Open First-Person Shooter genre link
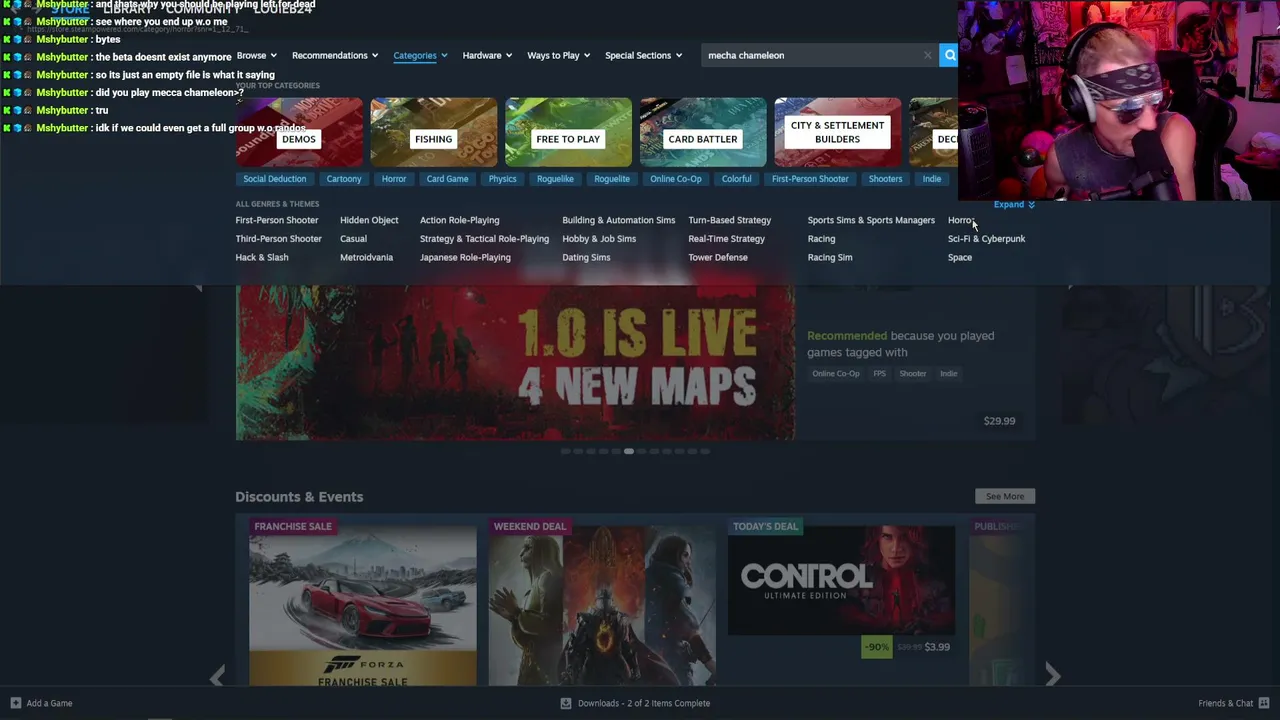Screen dimensions: 1280x720 tap(277, 220)
